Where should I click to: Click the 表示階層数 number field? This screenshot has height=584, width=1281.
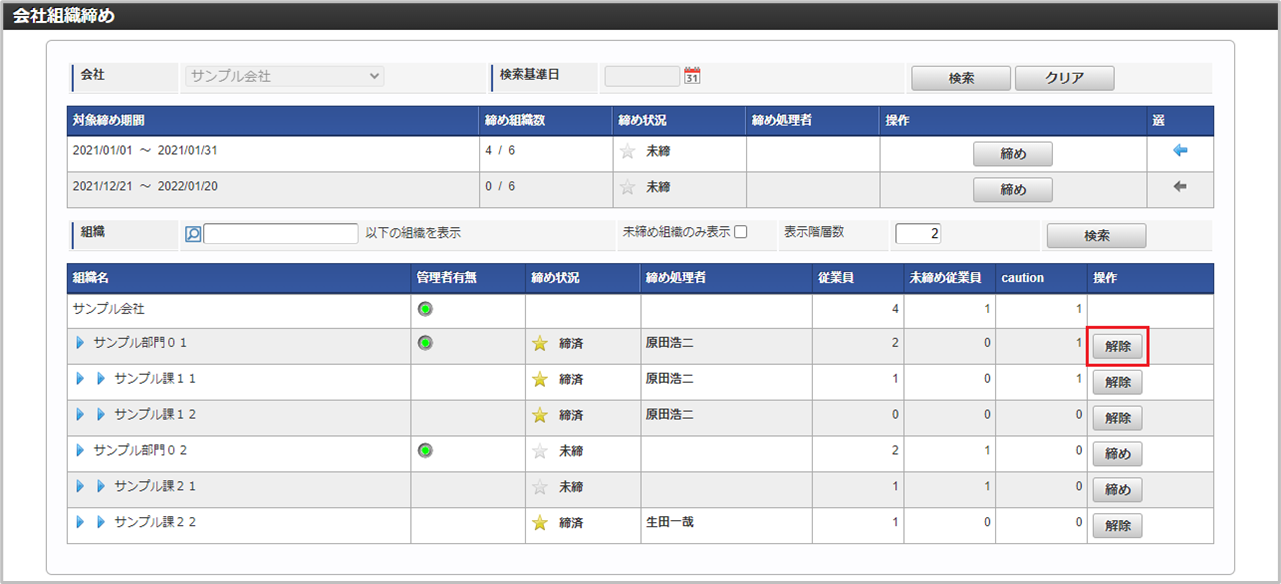click(917, 234)
